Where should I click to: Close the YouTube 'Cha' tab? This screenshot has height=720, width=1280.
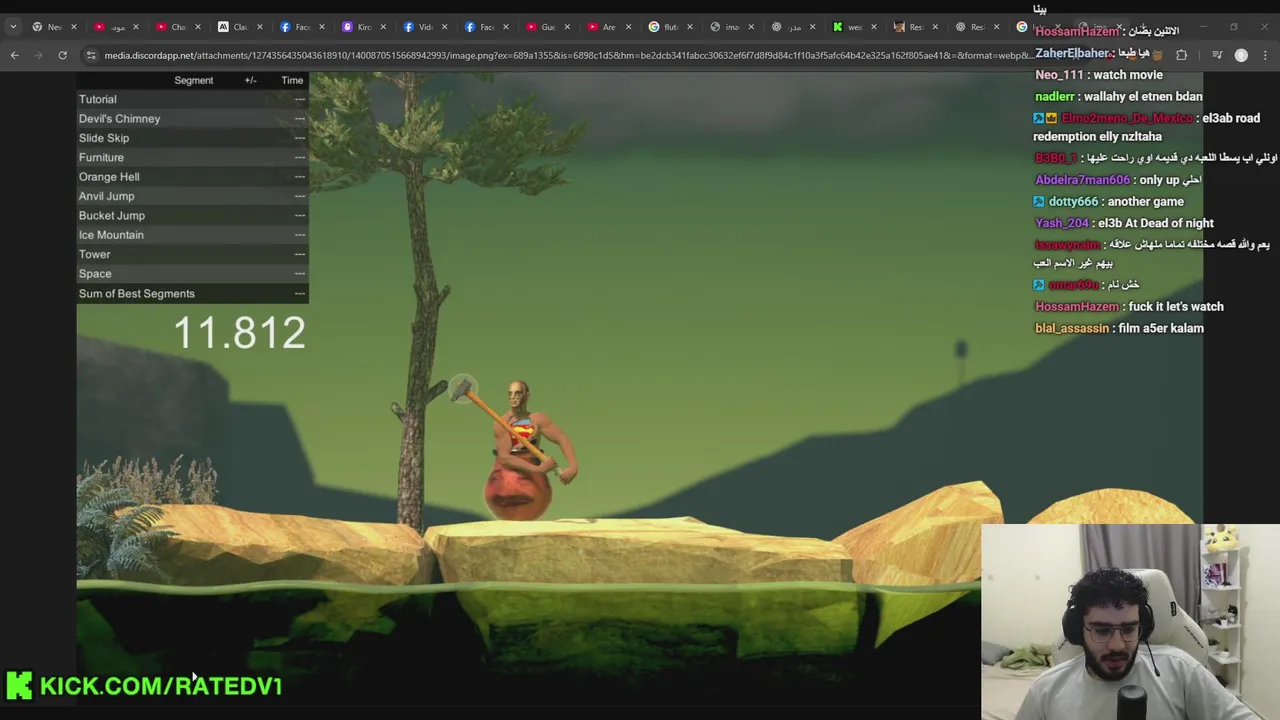coord(198,27)
